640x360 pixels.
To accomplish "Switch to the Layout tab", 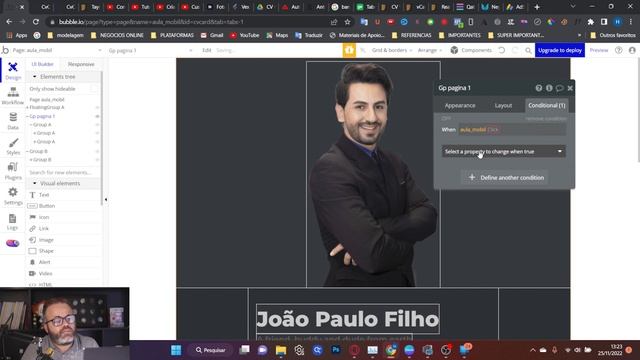I will click(x=503, y=105).
